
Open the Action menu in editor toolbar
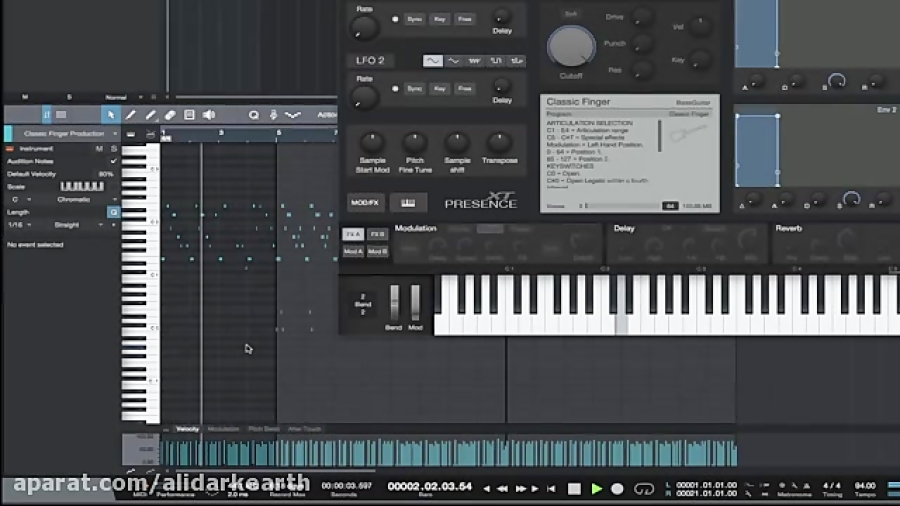tap(326, 115)
